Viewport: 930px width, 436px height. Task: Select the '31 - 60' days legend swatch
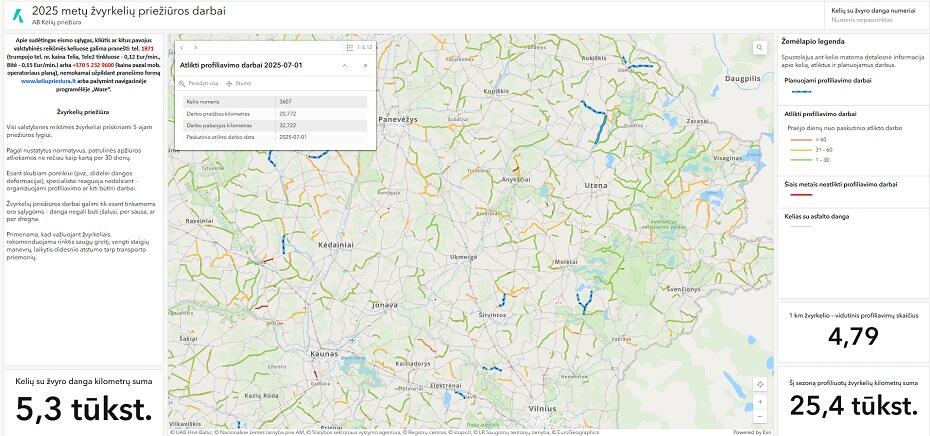pos(801,149)
